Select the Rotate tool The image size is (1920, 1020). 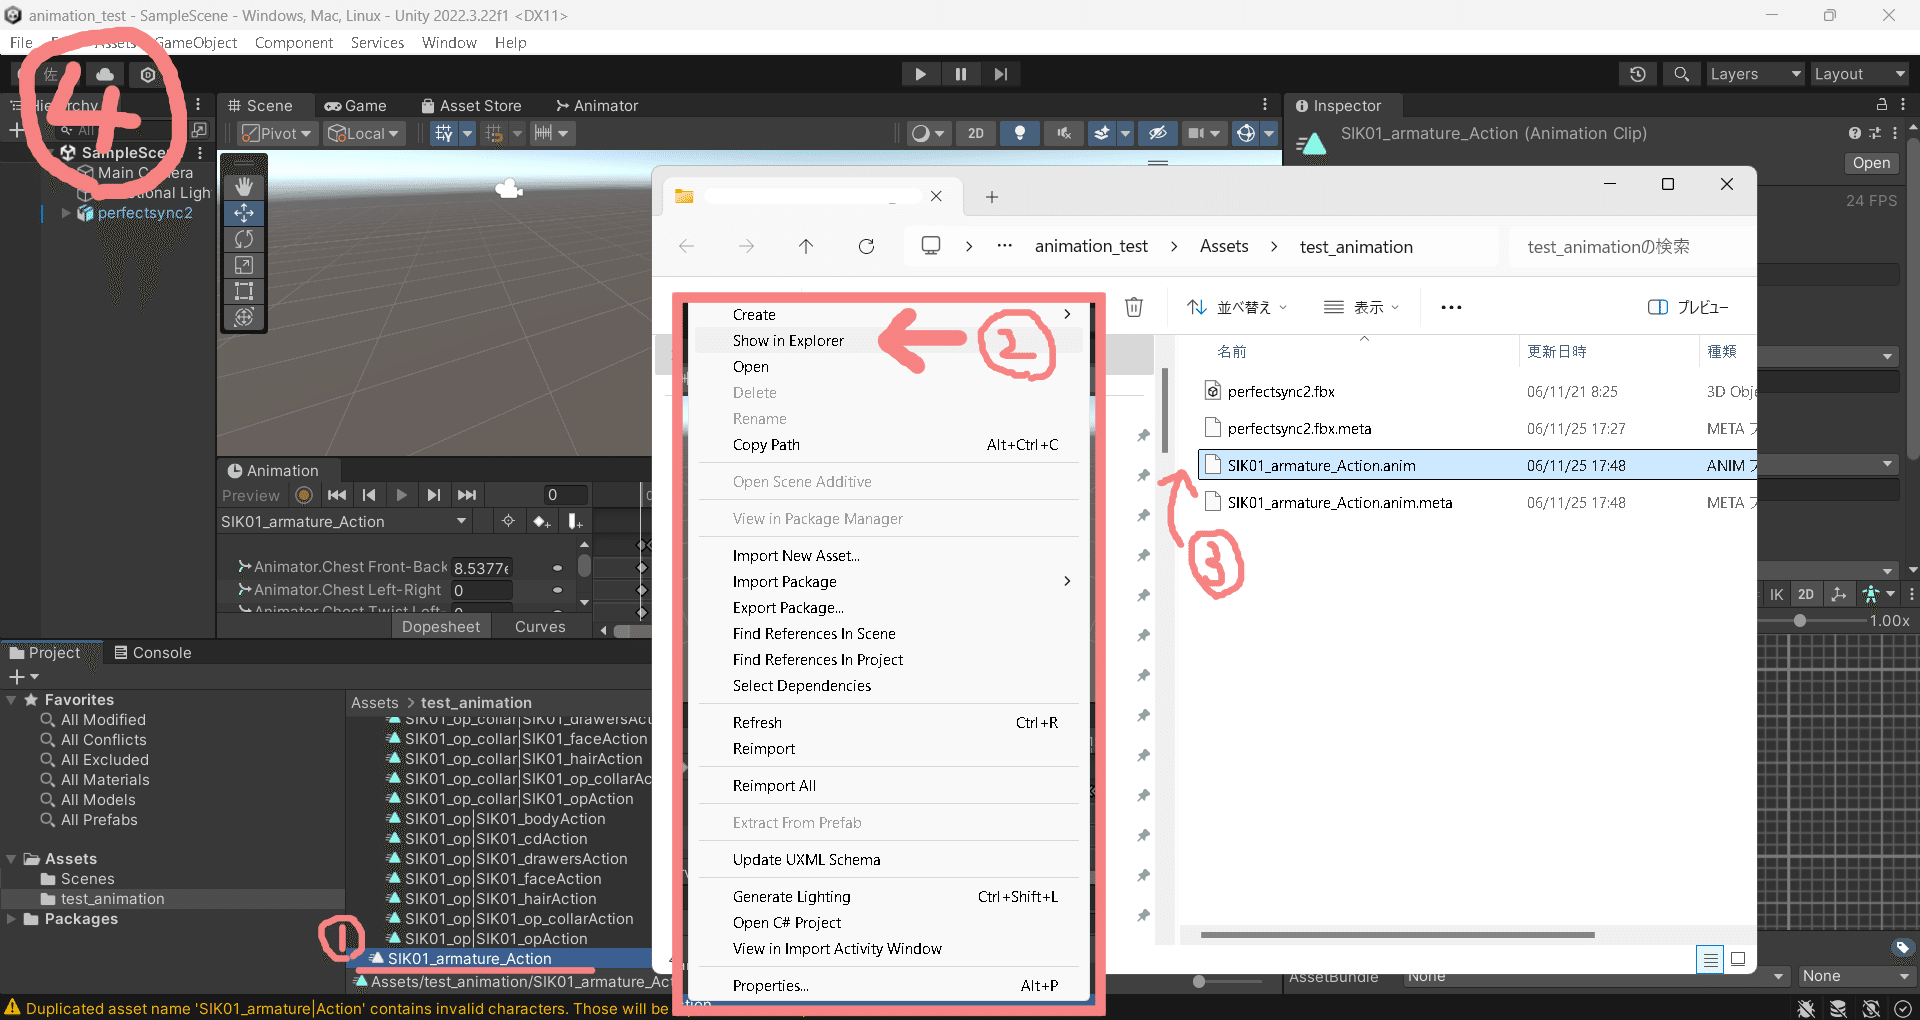click(243, 239)
